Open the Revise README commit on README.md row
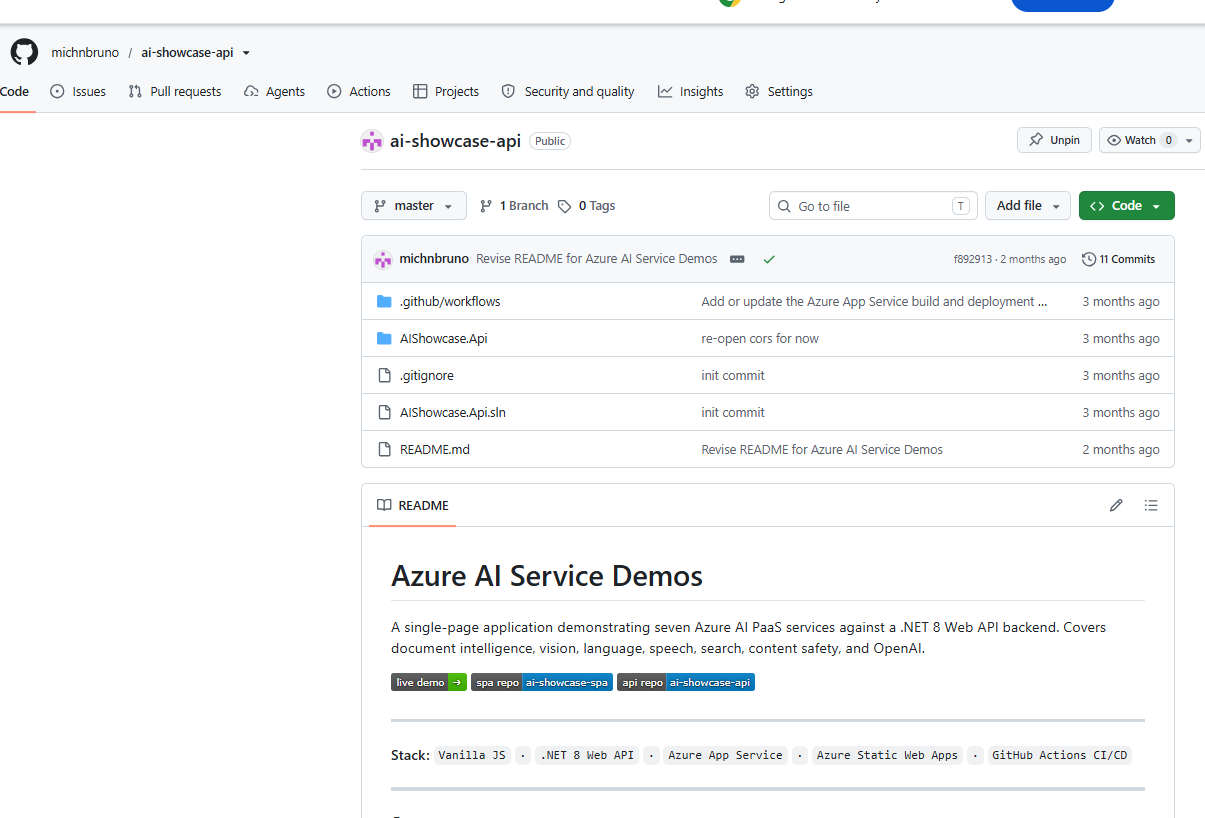The width and height of the screenshot is (1205, 818). coord(822,449)
